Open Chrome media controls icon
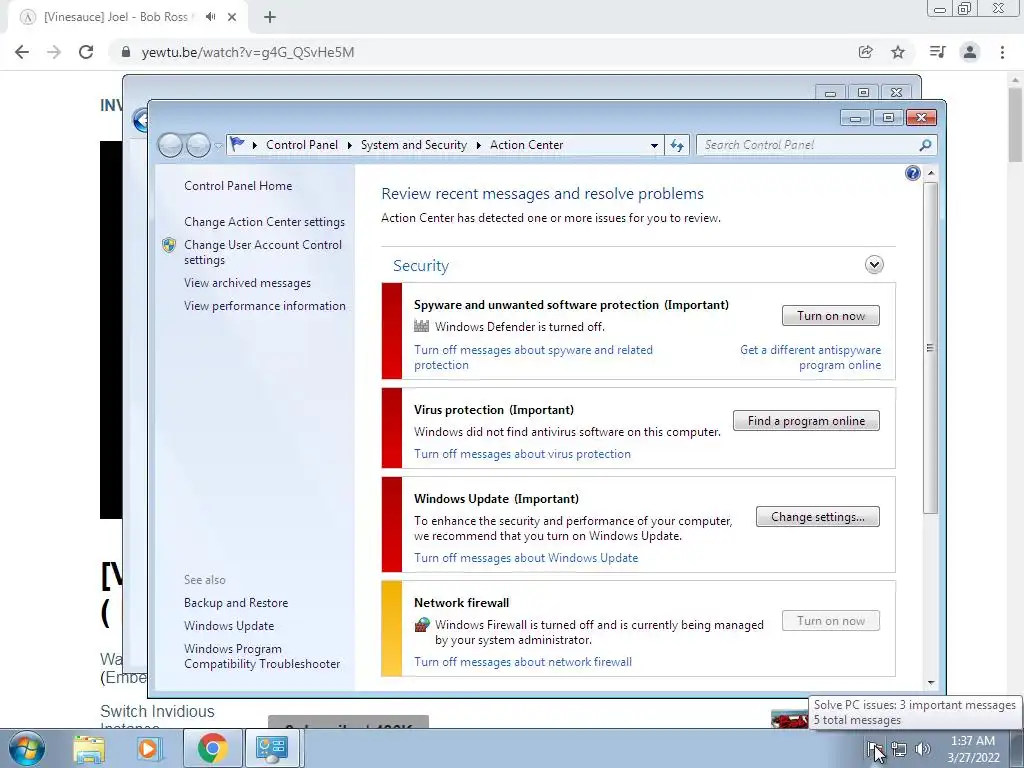Screen dimensions: 1024x768 (937, 52)
